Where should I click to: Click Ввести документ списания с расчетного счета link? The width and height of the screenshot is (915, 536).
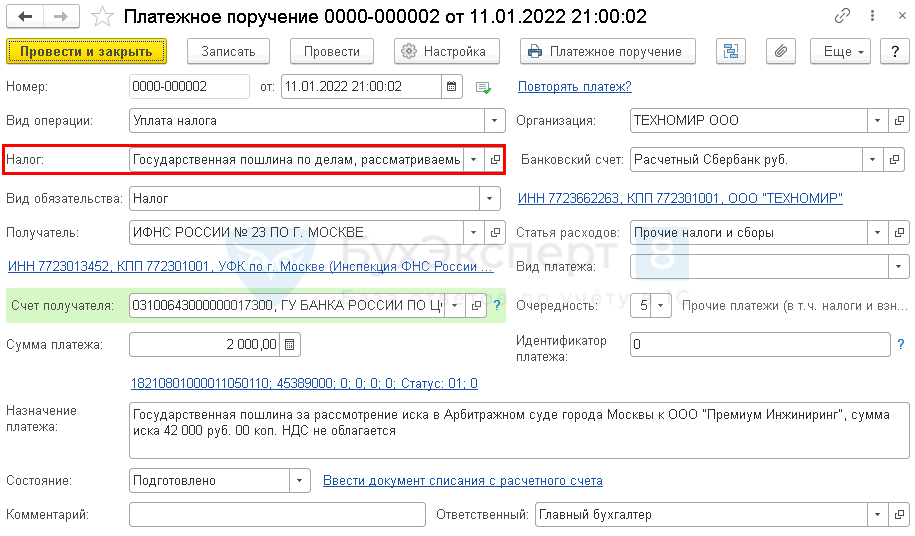coord(462,481)
